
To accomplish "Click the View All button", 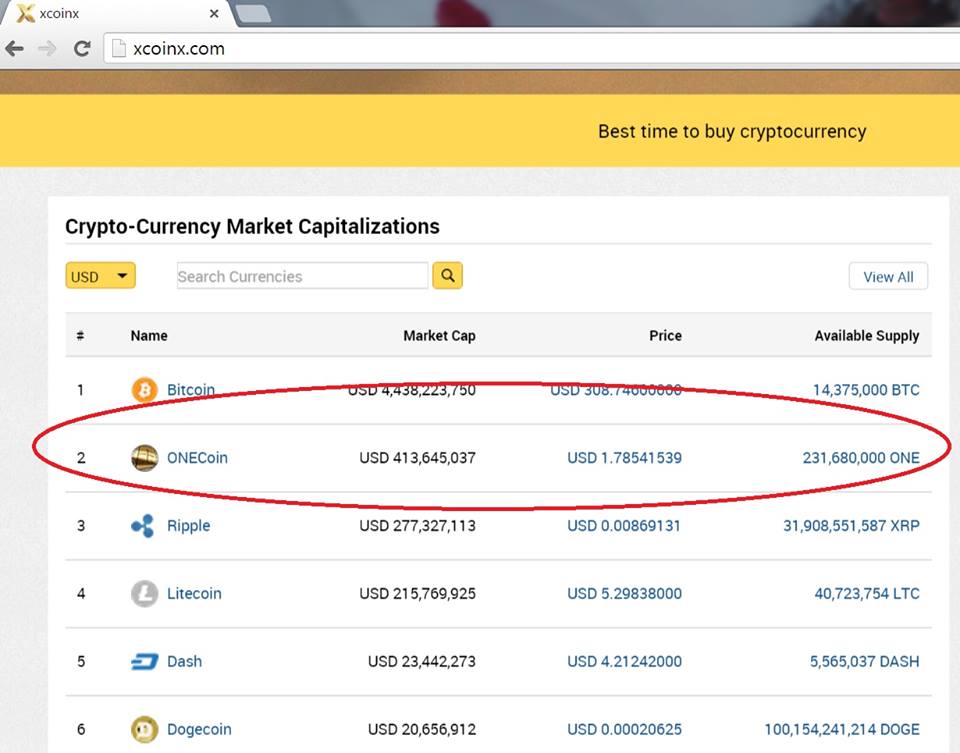I will point(888,277).
